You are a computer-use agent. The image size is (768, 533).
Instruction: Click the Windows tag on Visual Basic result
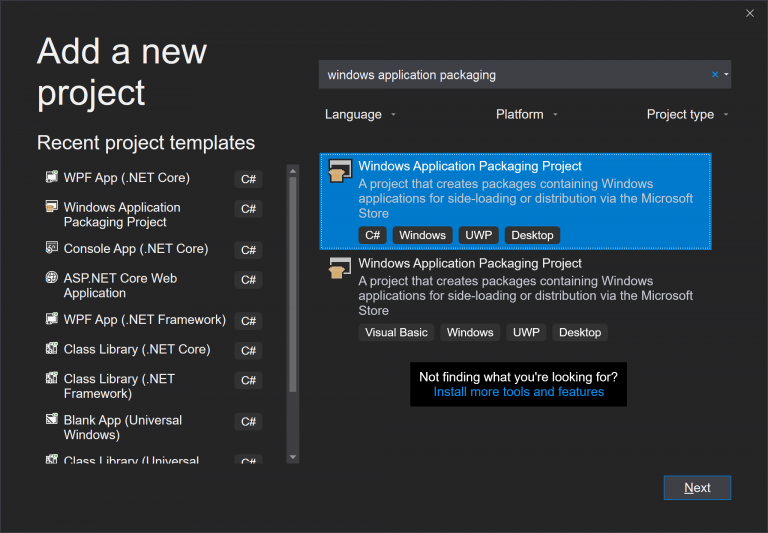pyautogui.click(x=470, y=332)
